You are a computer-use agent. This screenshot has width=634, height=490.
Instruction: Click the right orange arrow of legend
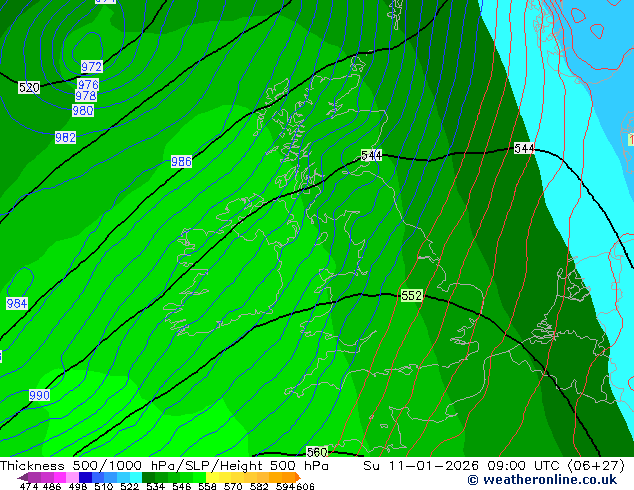pos(298,477)
